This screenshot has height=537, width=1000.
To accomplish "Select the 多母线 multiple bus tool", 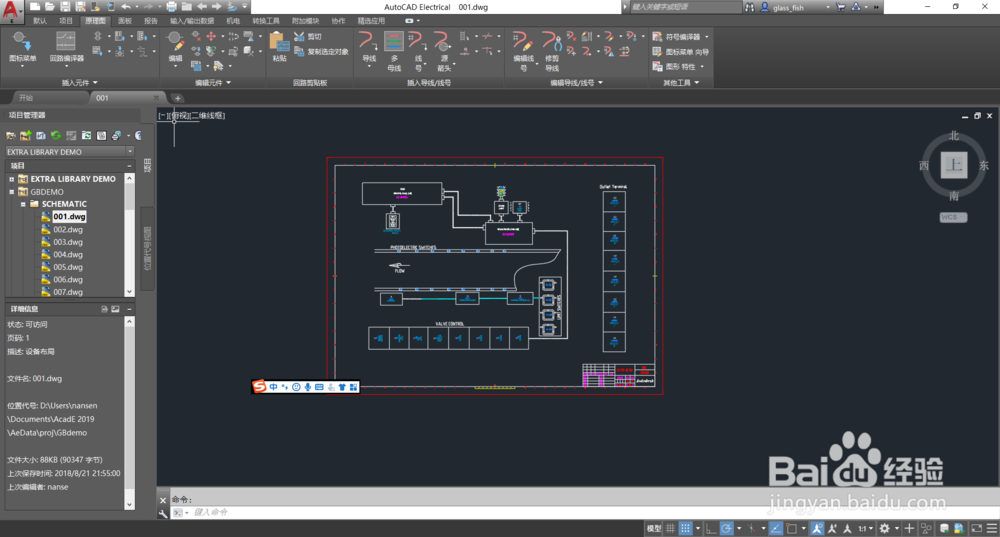I will click(393, 51).
